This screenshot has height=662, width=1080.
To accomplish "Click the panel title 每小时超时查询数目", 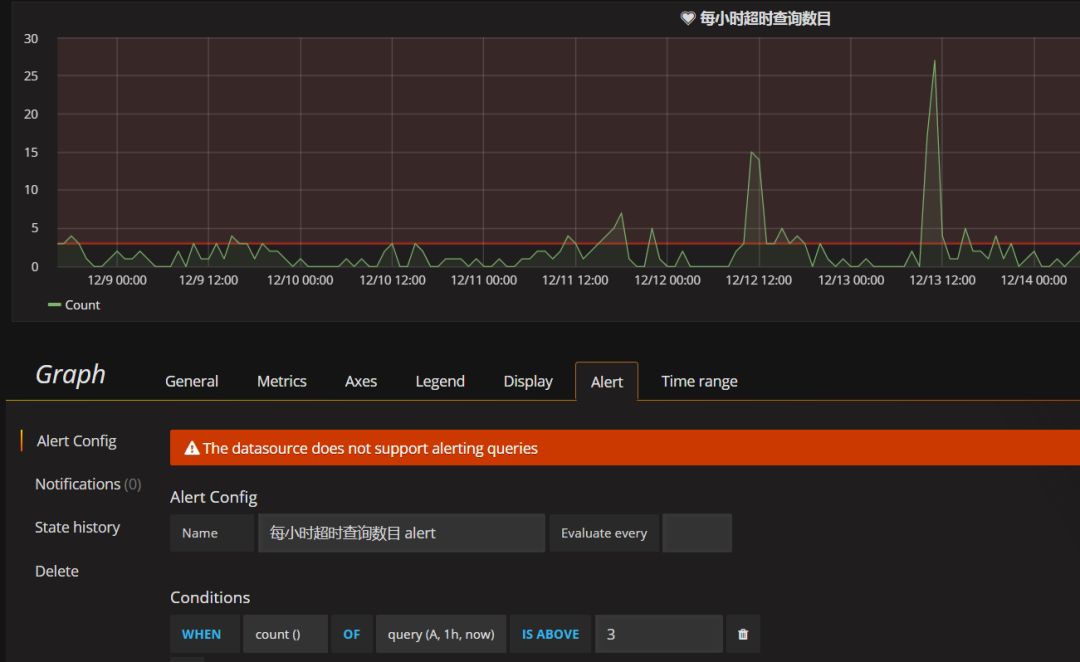I will click(x=765, y=19).
